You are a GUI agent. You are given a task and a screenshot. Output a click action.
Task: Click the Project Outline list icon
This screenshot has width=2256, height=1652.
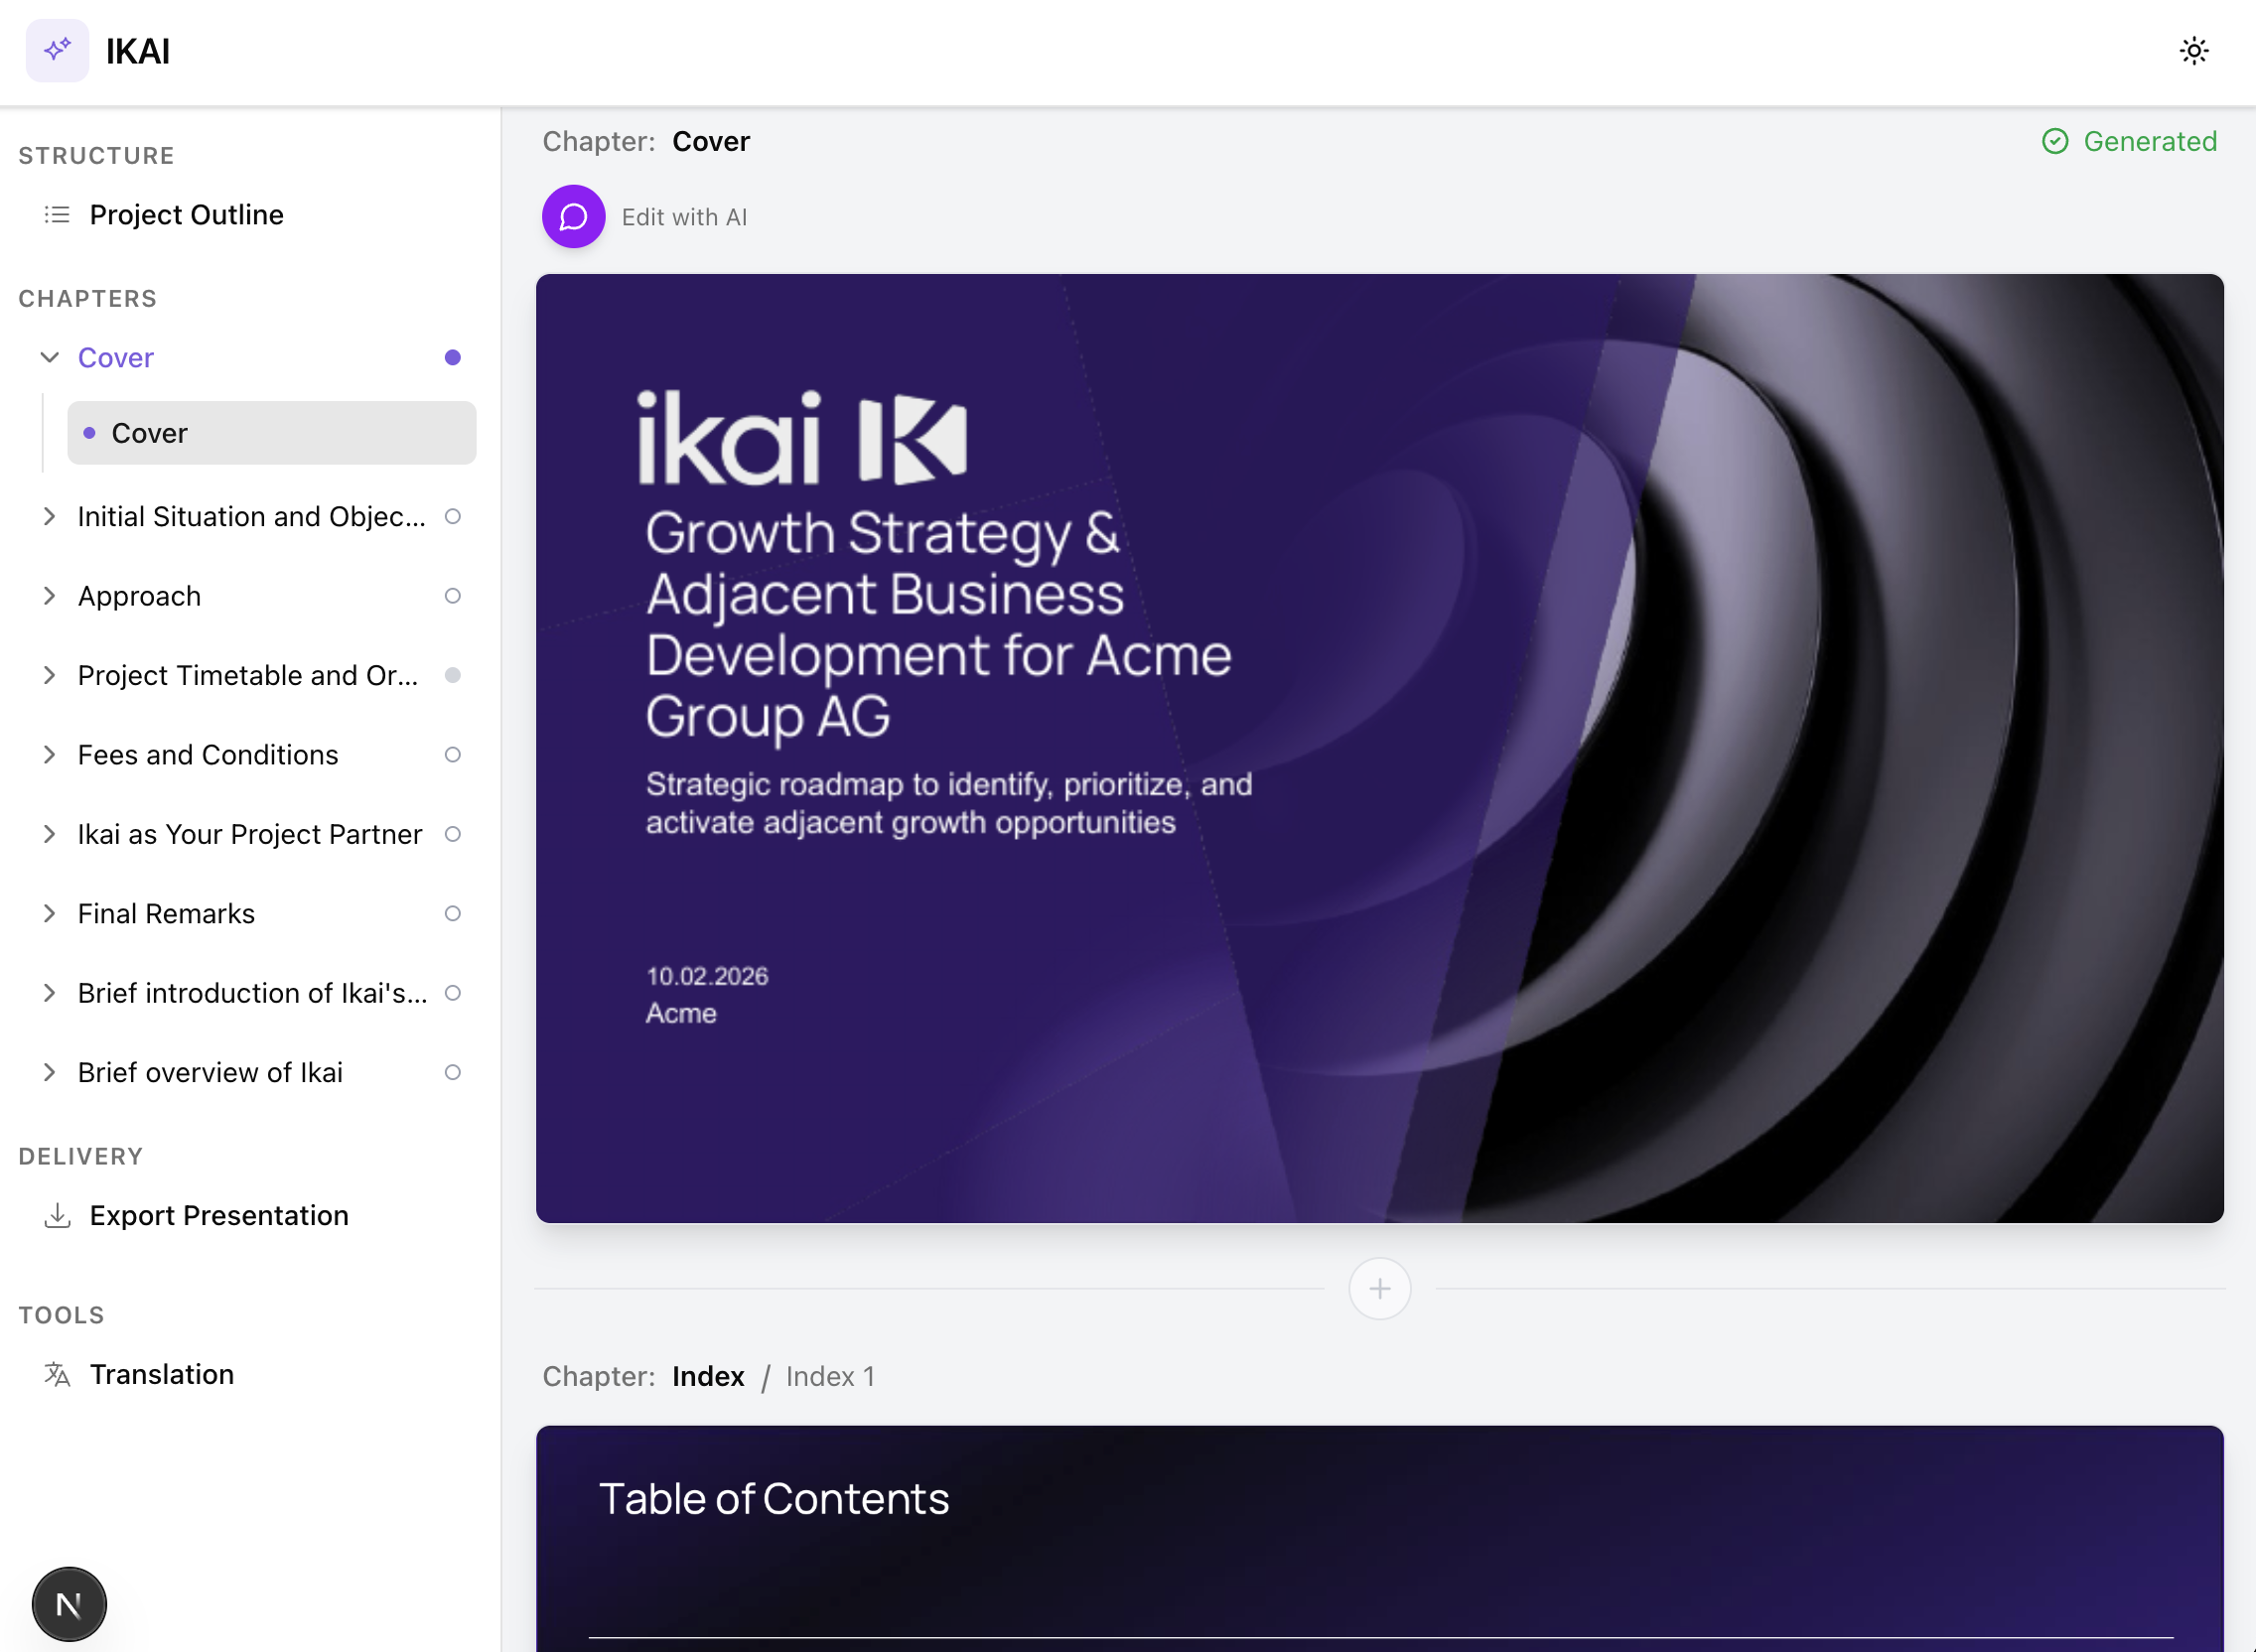pos(57,214)
